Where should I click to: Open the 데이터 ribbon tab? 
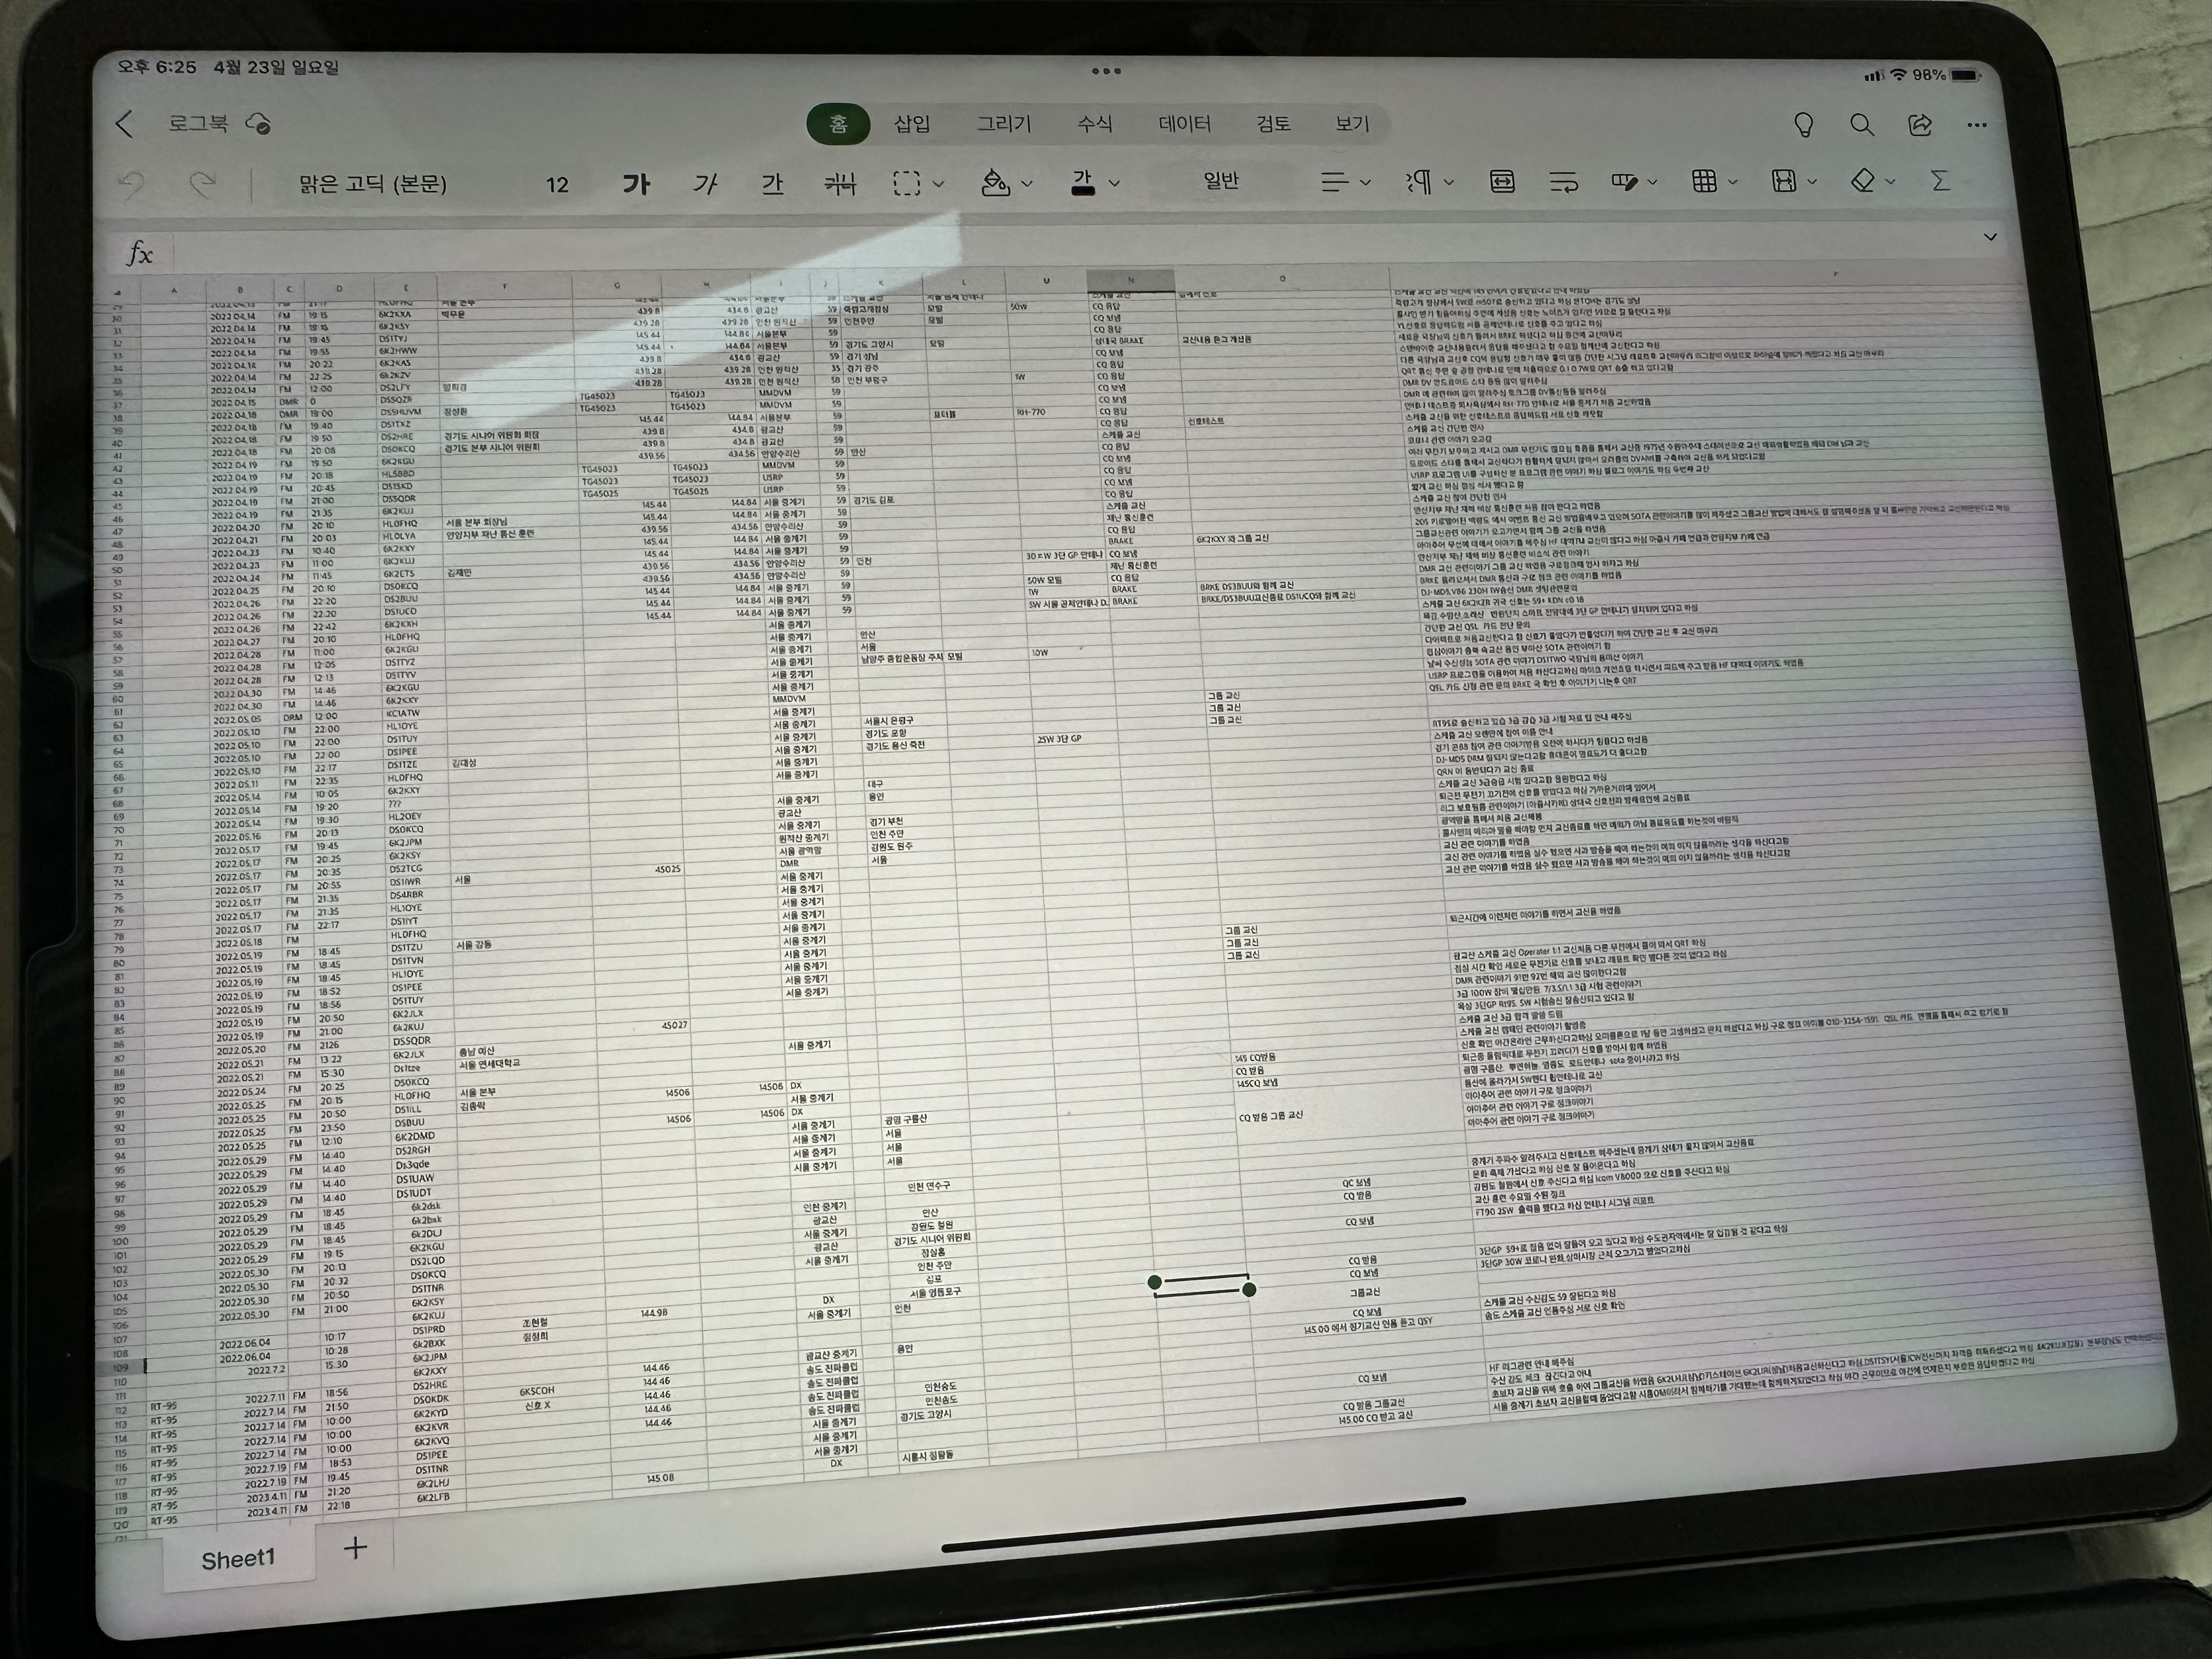pyautogui.click(x=1184, y=124)
